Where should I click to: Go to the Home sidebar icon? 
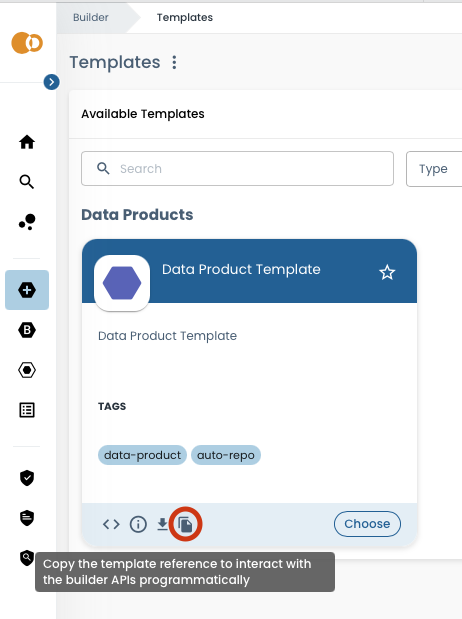(27, 142)
